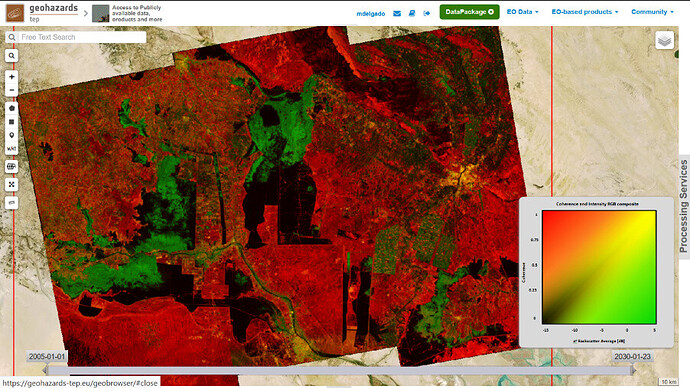Click the sign-out arrow icon

[x=426, y=13]
